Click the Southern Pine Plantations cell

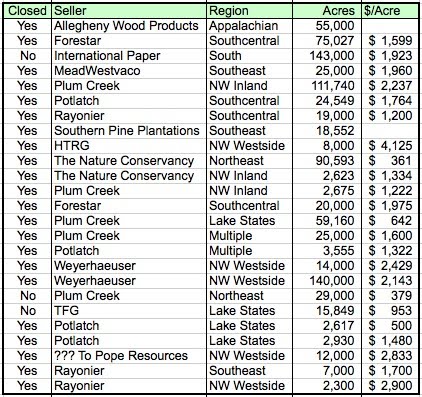coord(129,131)
